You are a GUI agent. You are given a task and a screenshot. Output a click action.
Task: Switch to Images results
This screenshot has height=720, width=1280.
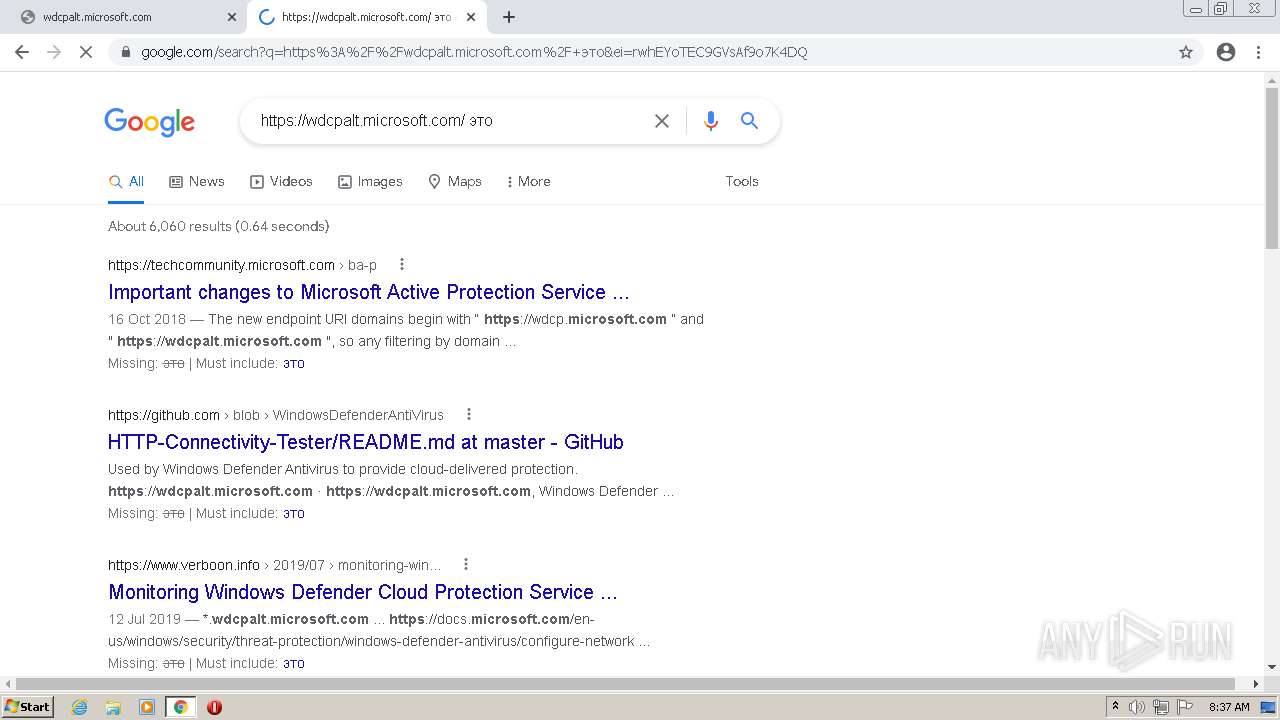tap(370, 182)
